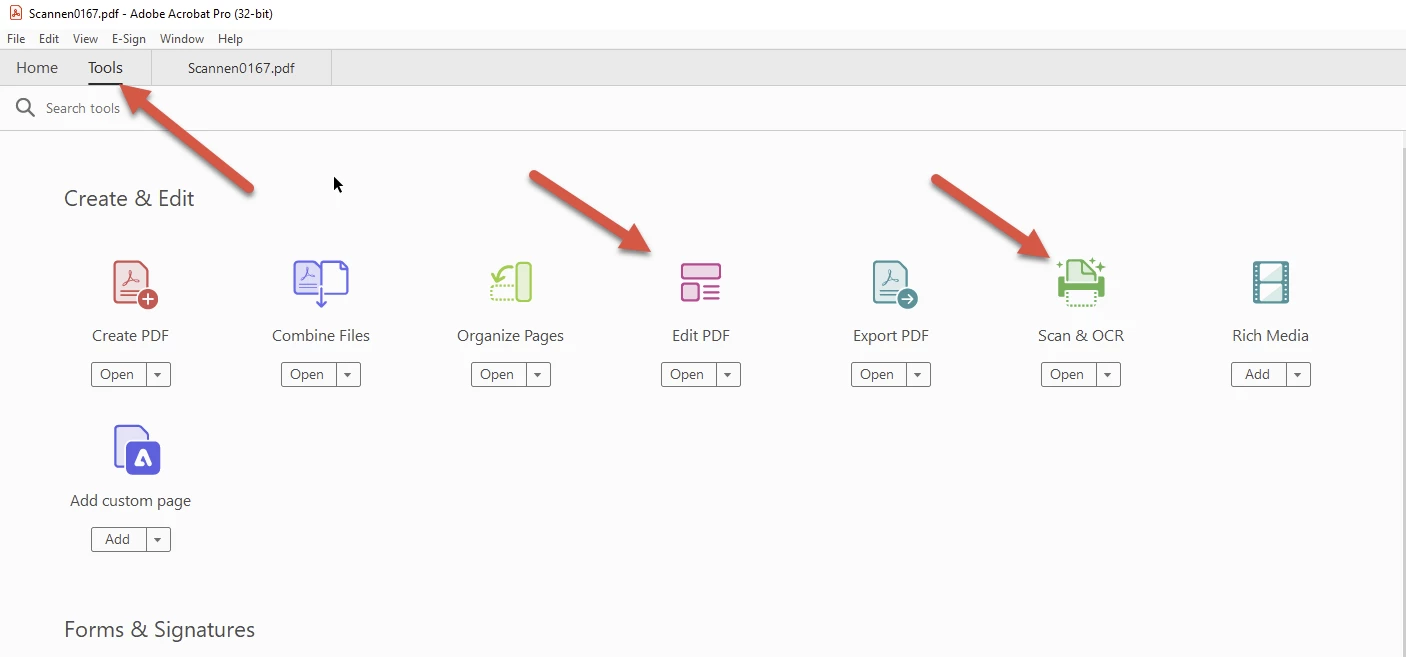Screen dimensions: 1406x657
Task: Expand Export PDF Open dropdown arrow
Action: [x=918, y=374]
